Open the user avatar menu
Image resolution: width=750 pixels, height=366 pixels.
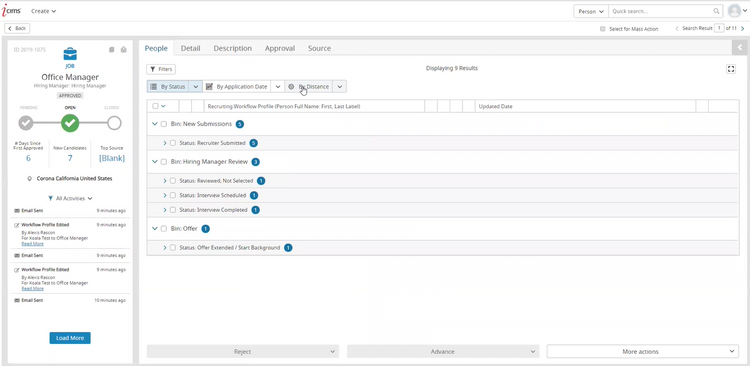pyautogui.click(x=737, y=11)
